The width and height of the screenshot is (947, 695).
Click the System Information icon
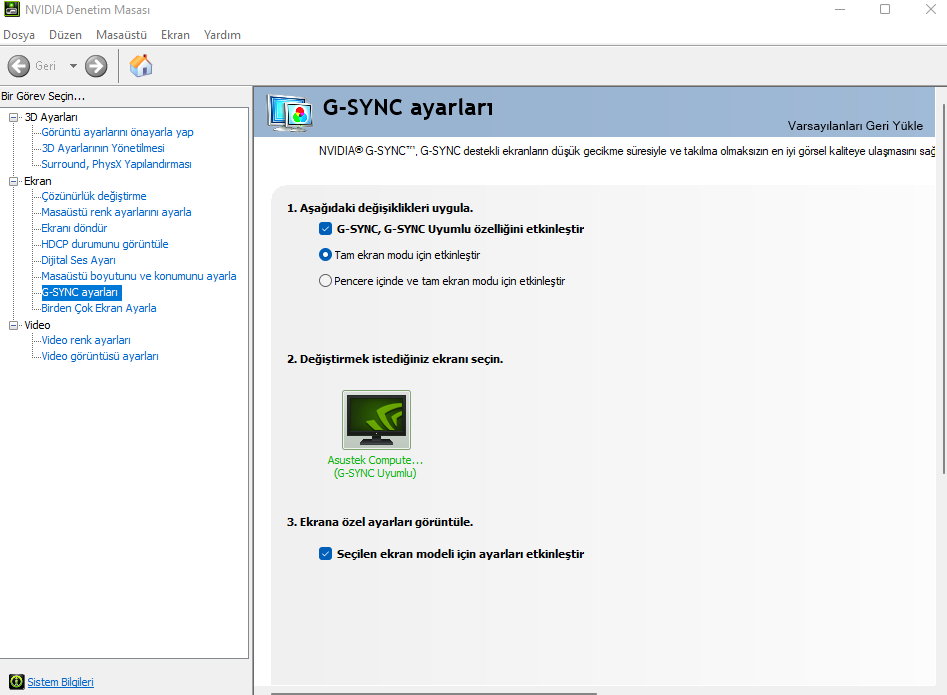point(17,682)
